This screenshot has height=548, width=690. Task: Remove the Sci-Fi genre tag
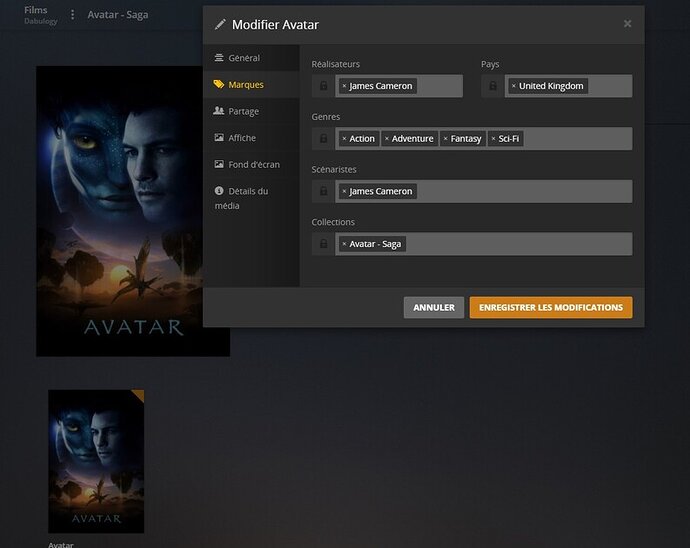coord(493,139)
